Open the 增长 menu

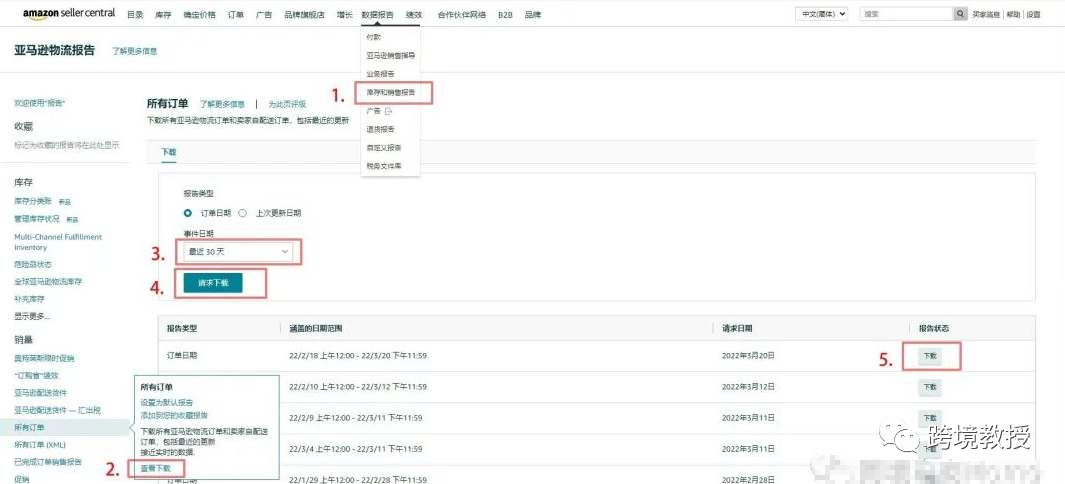[344, 14]
